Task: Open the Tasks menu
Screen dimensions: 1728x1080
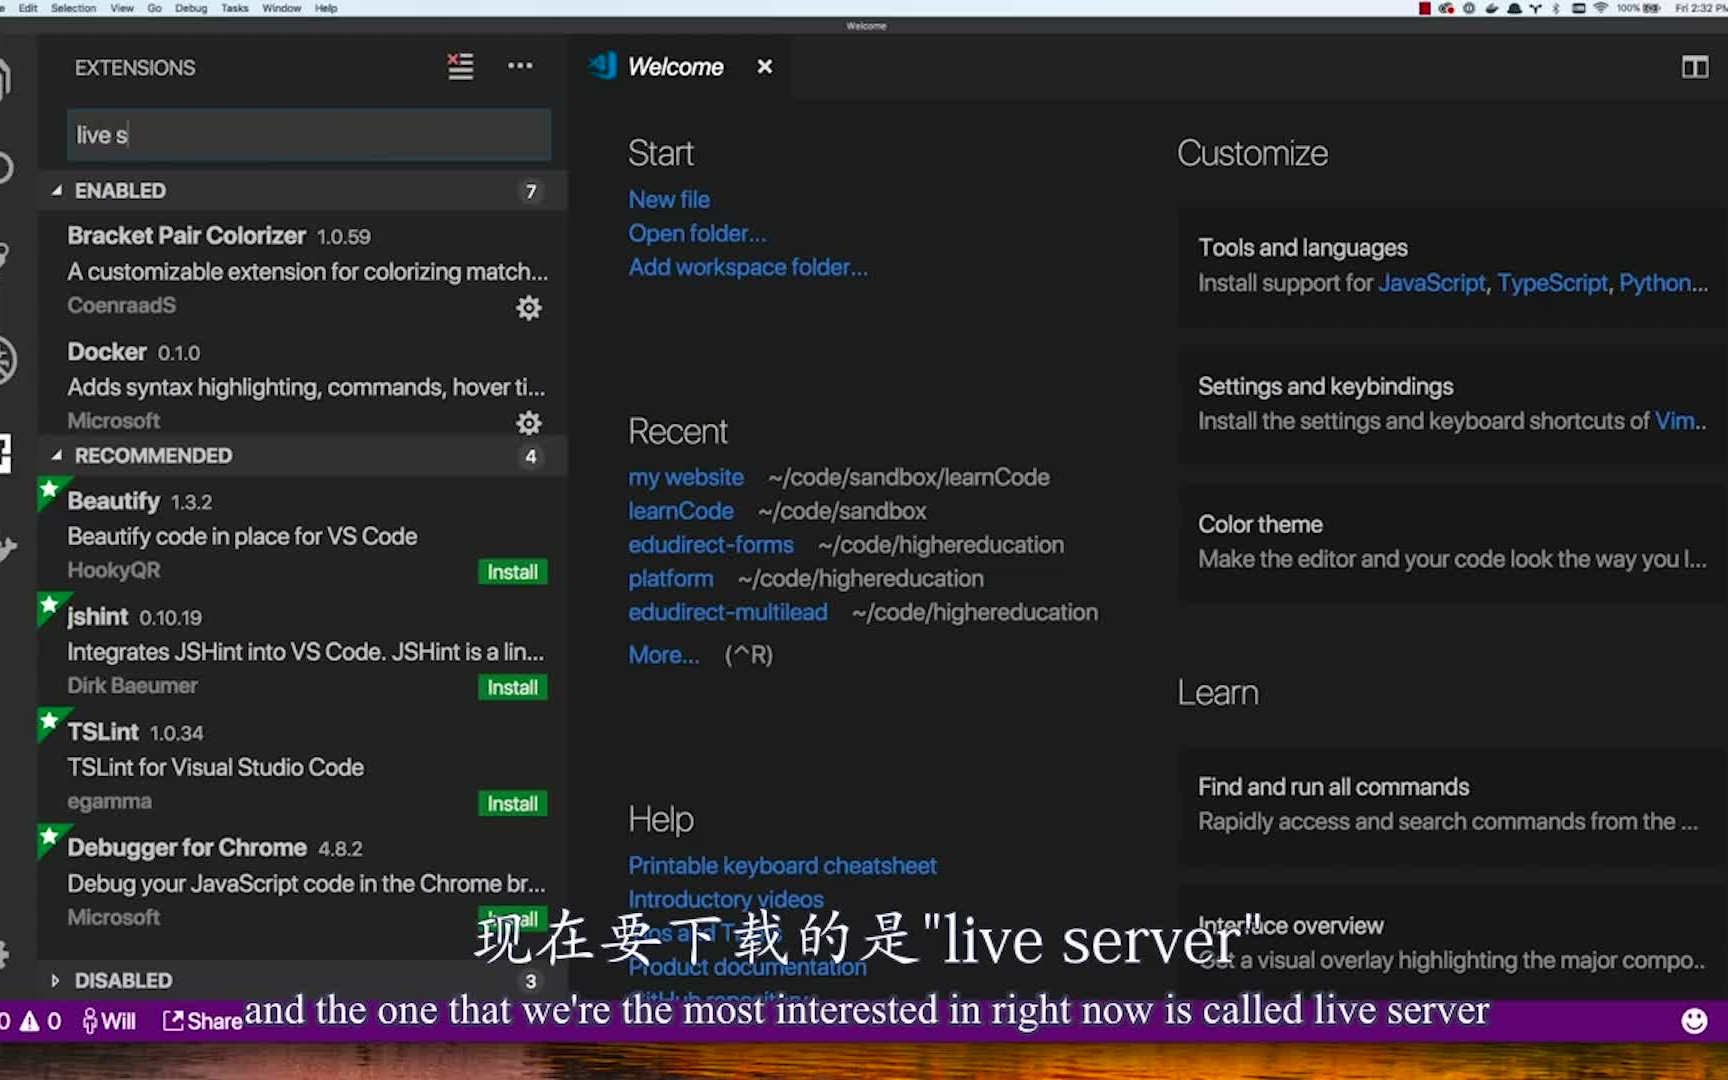Action: click(235, 8)
